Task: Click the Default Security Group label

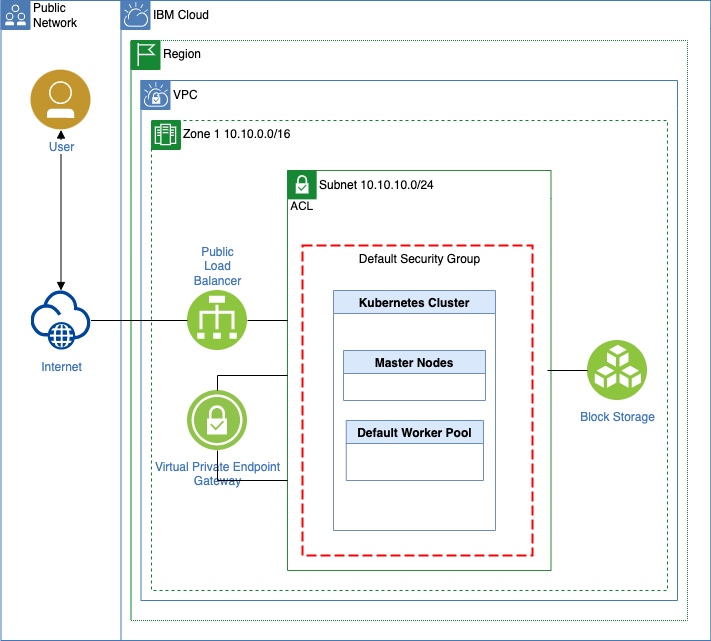Action: point(419,259)
